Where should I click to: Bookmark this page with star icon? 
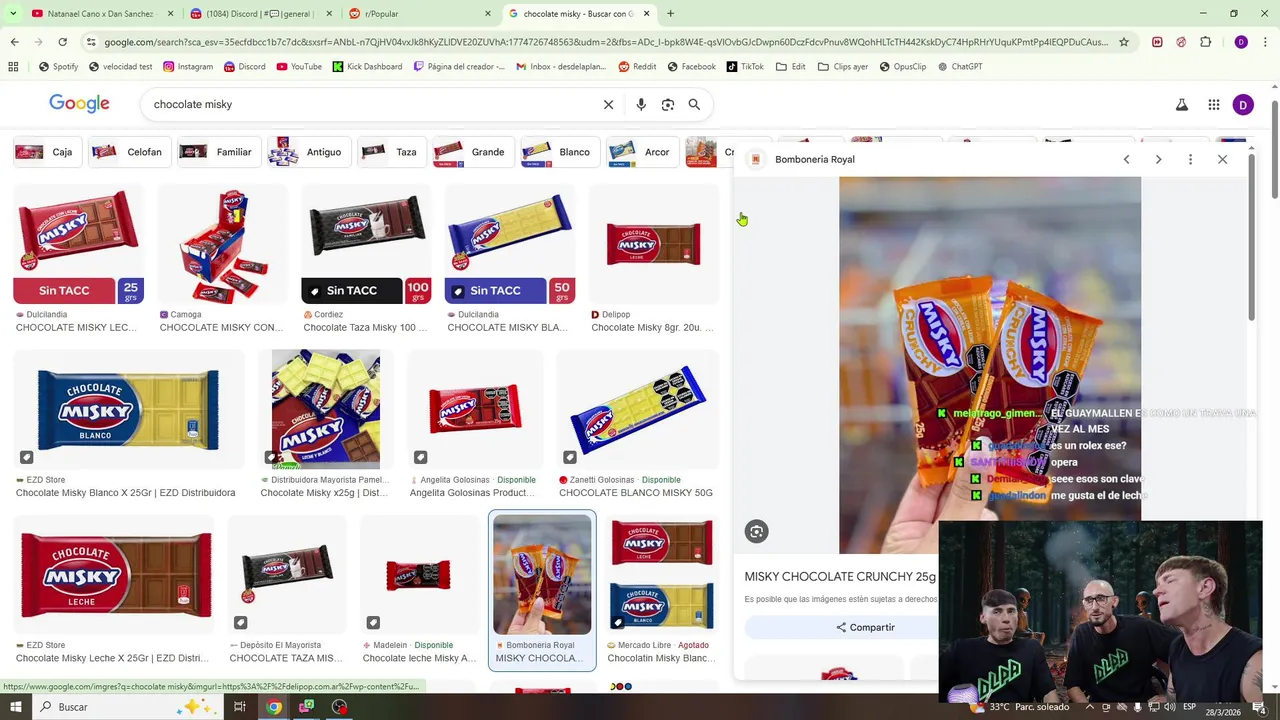coord(1124,42)
